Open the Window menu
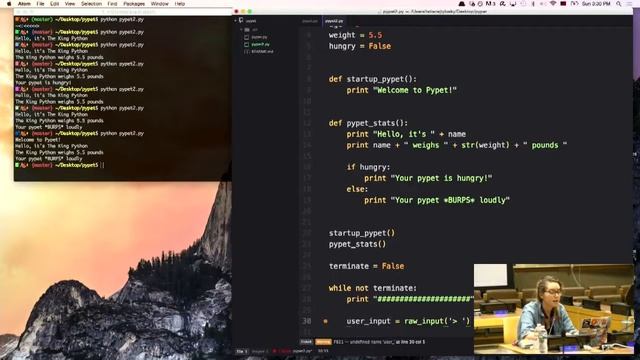This screenshot has height=360, width=640. (160, 4)
